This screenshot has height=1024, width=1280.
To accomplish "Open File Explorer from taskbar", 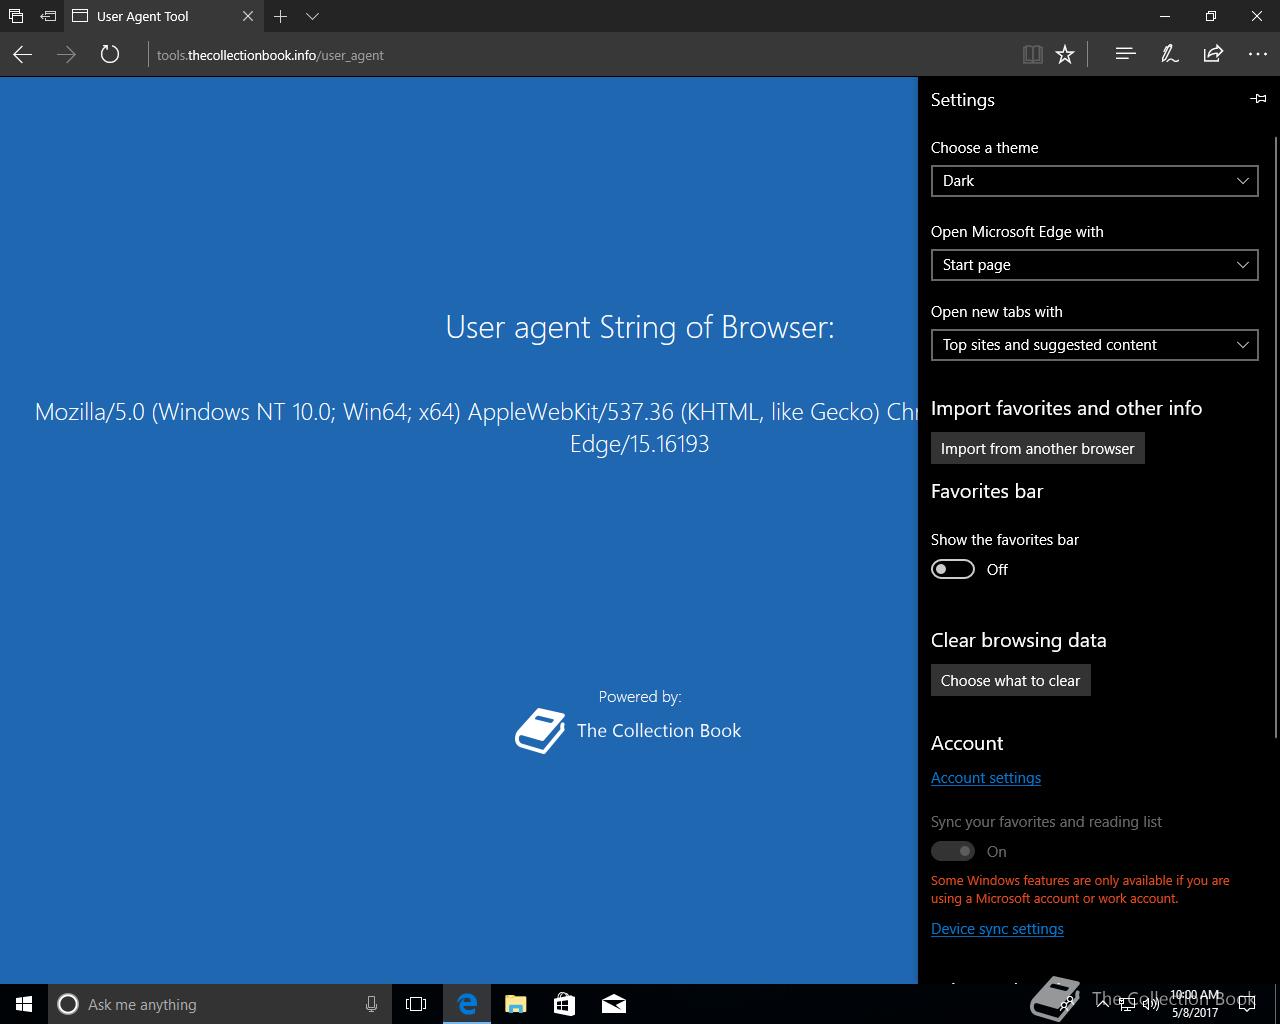I will [516, 1004].
